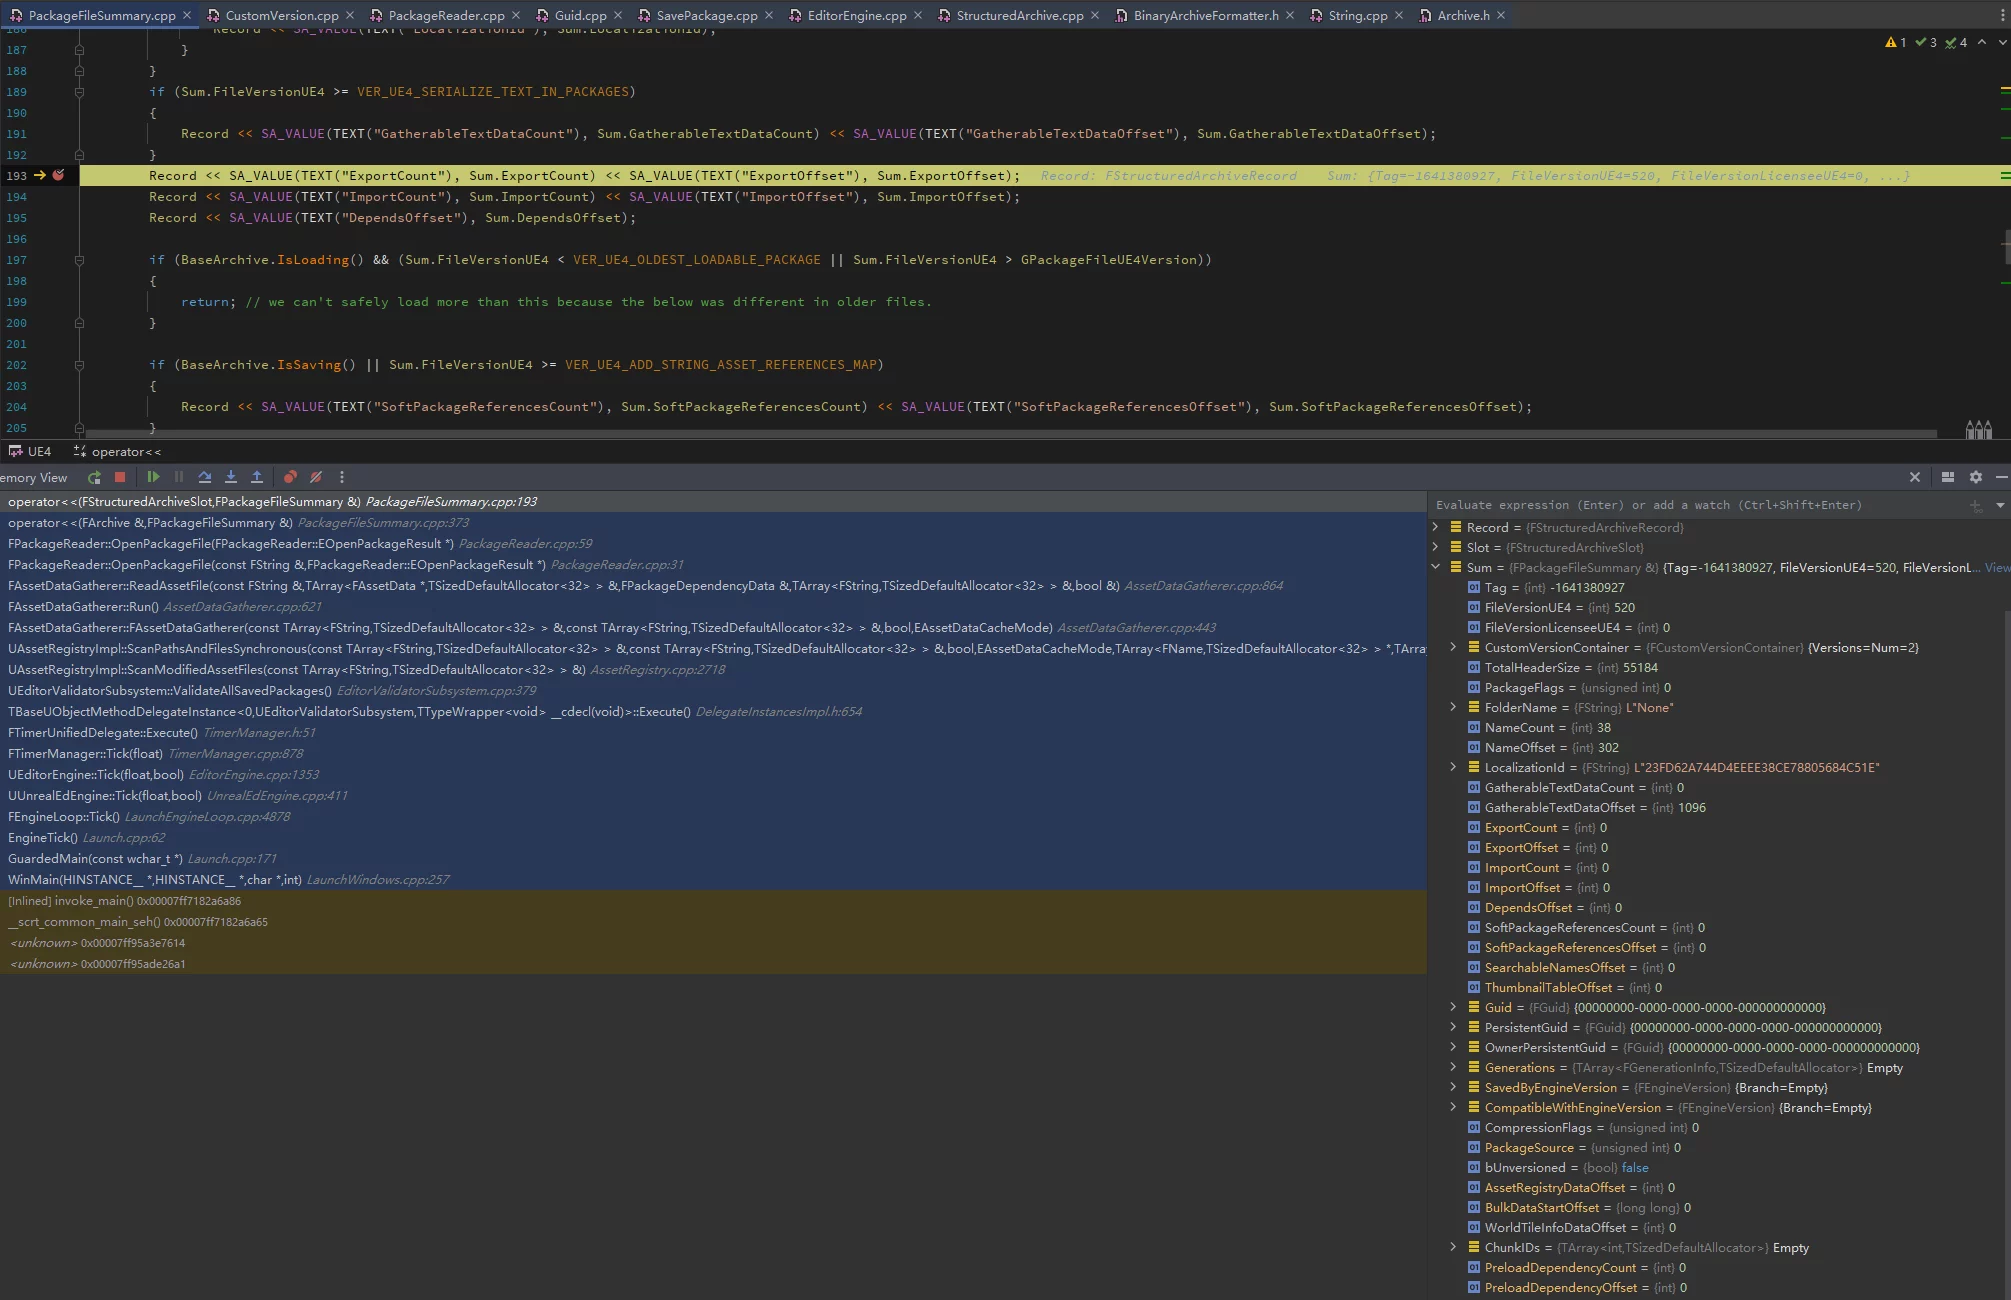
Task: Open the View Breakpoints icon
Action: click(x=290, y=478)
